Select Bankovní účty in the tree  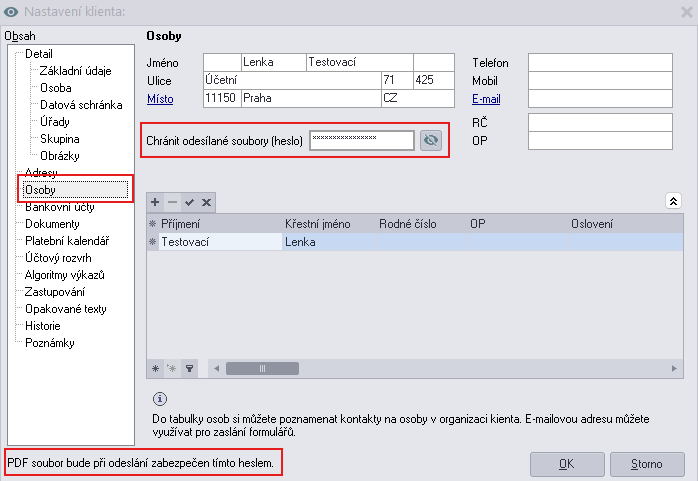click(x=59, y=207)
